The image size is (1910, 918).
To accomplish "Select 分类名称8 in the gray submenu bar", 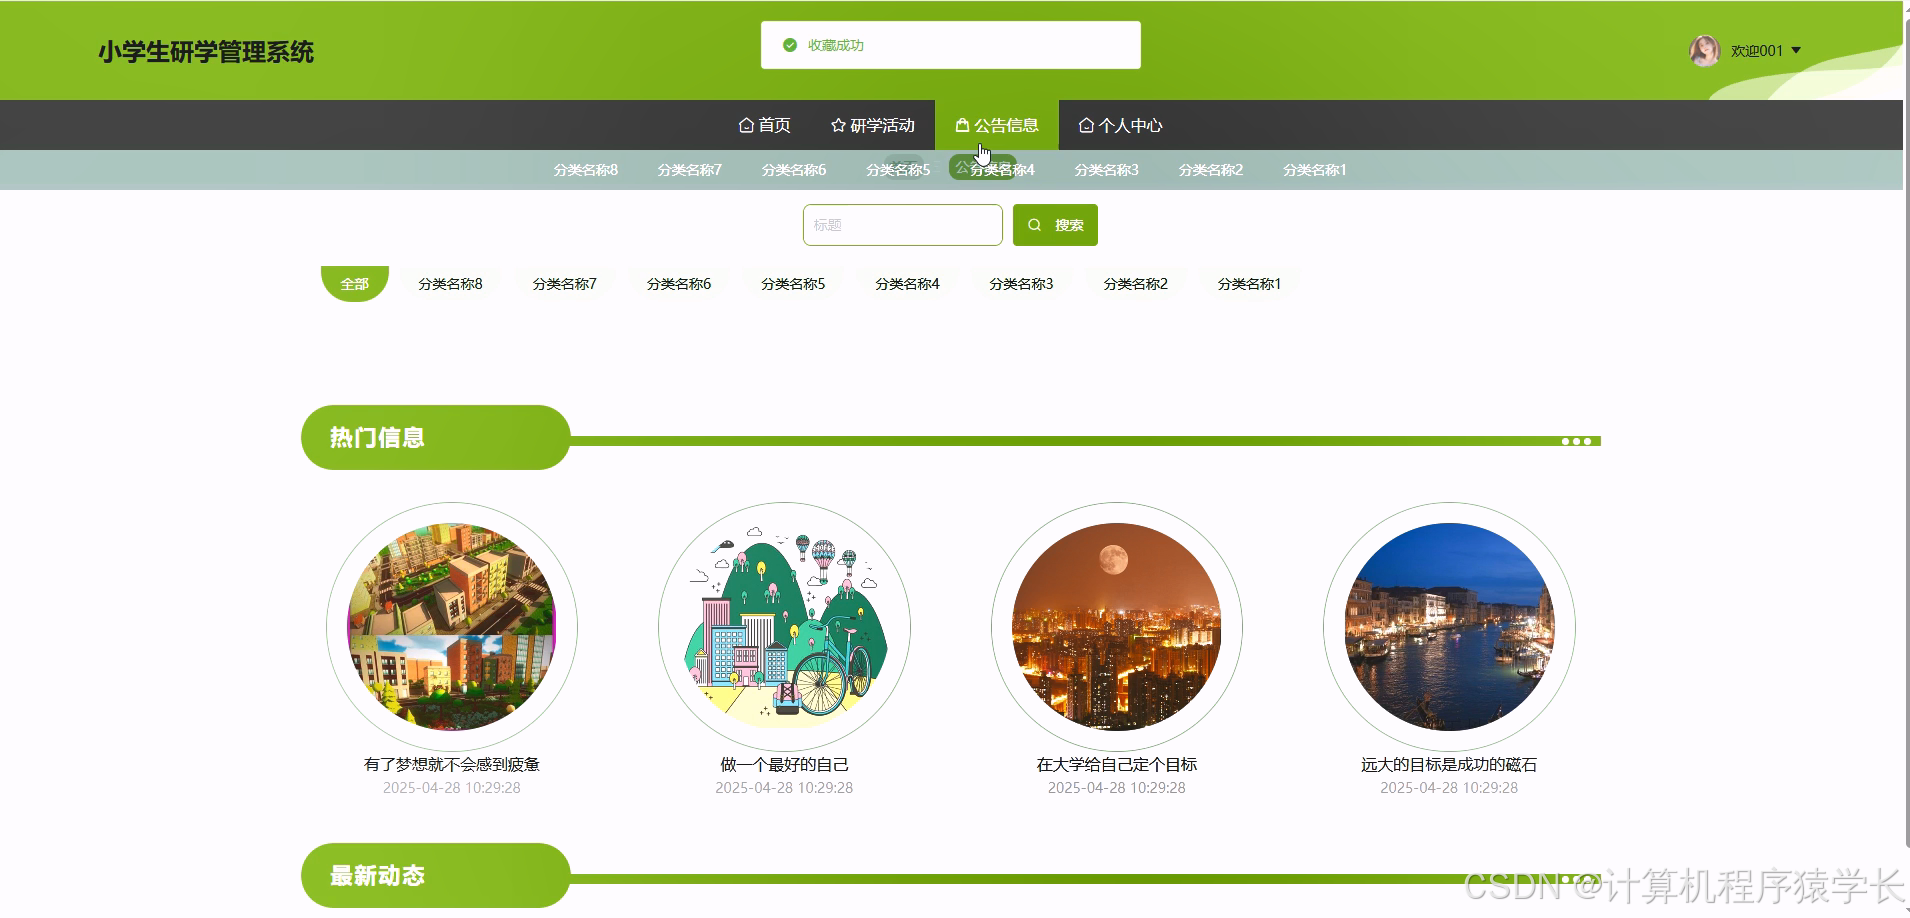I will coord(586,170).
